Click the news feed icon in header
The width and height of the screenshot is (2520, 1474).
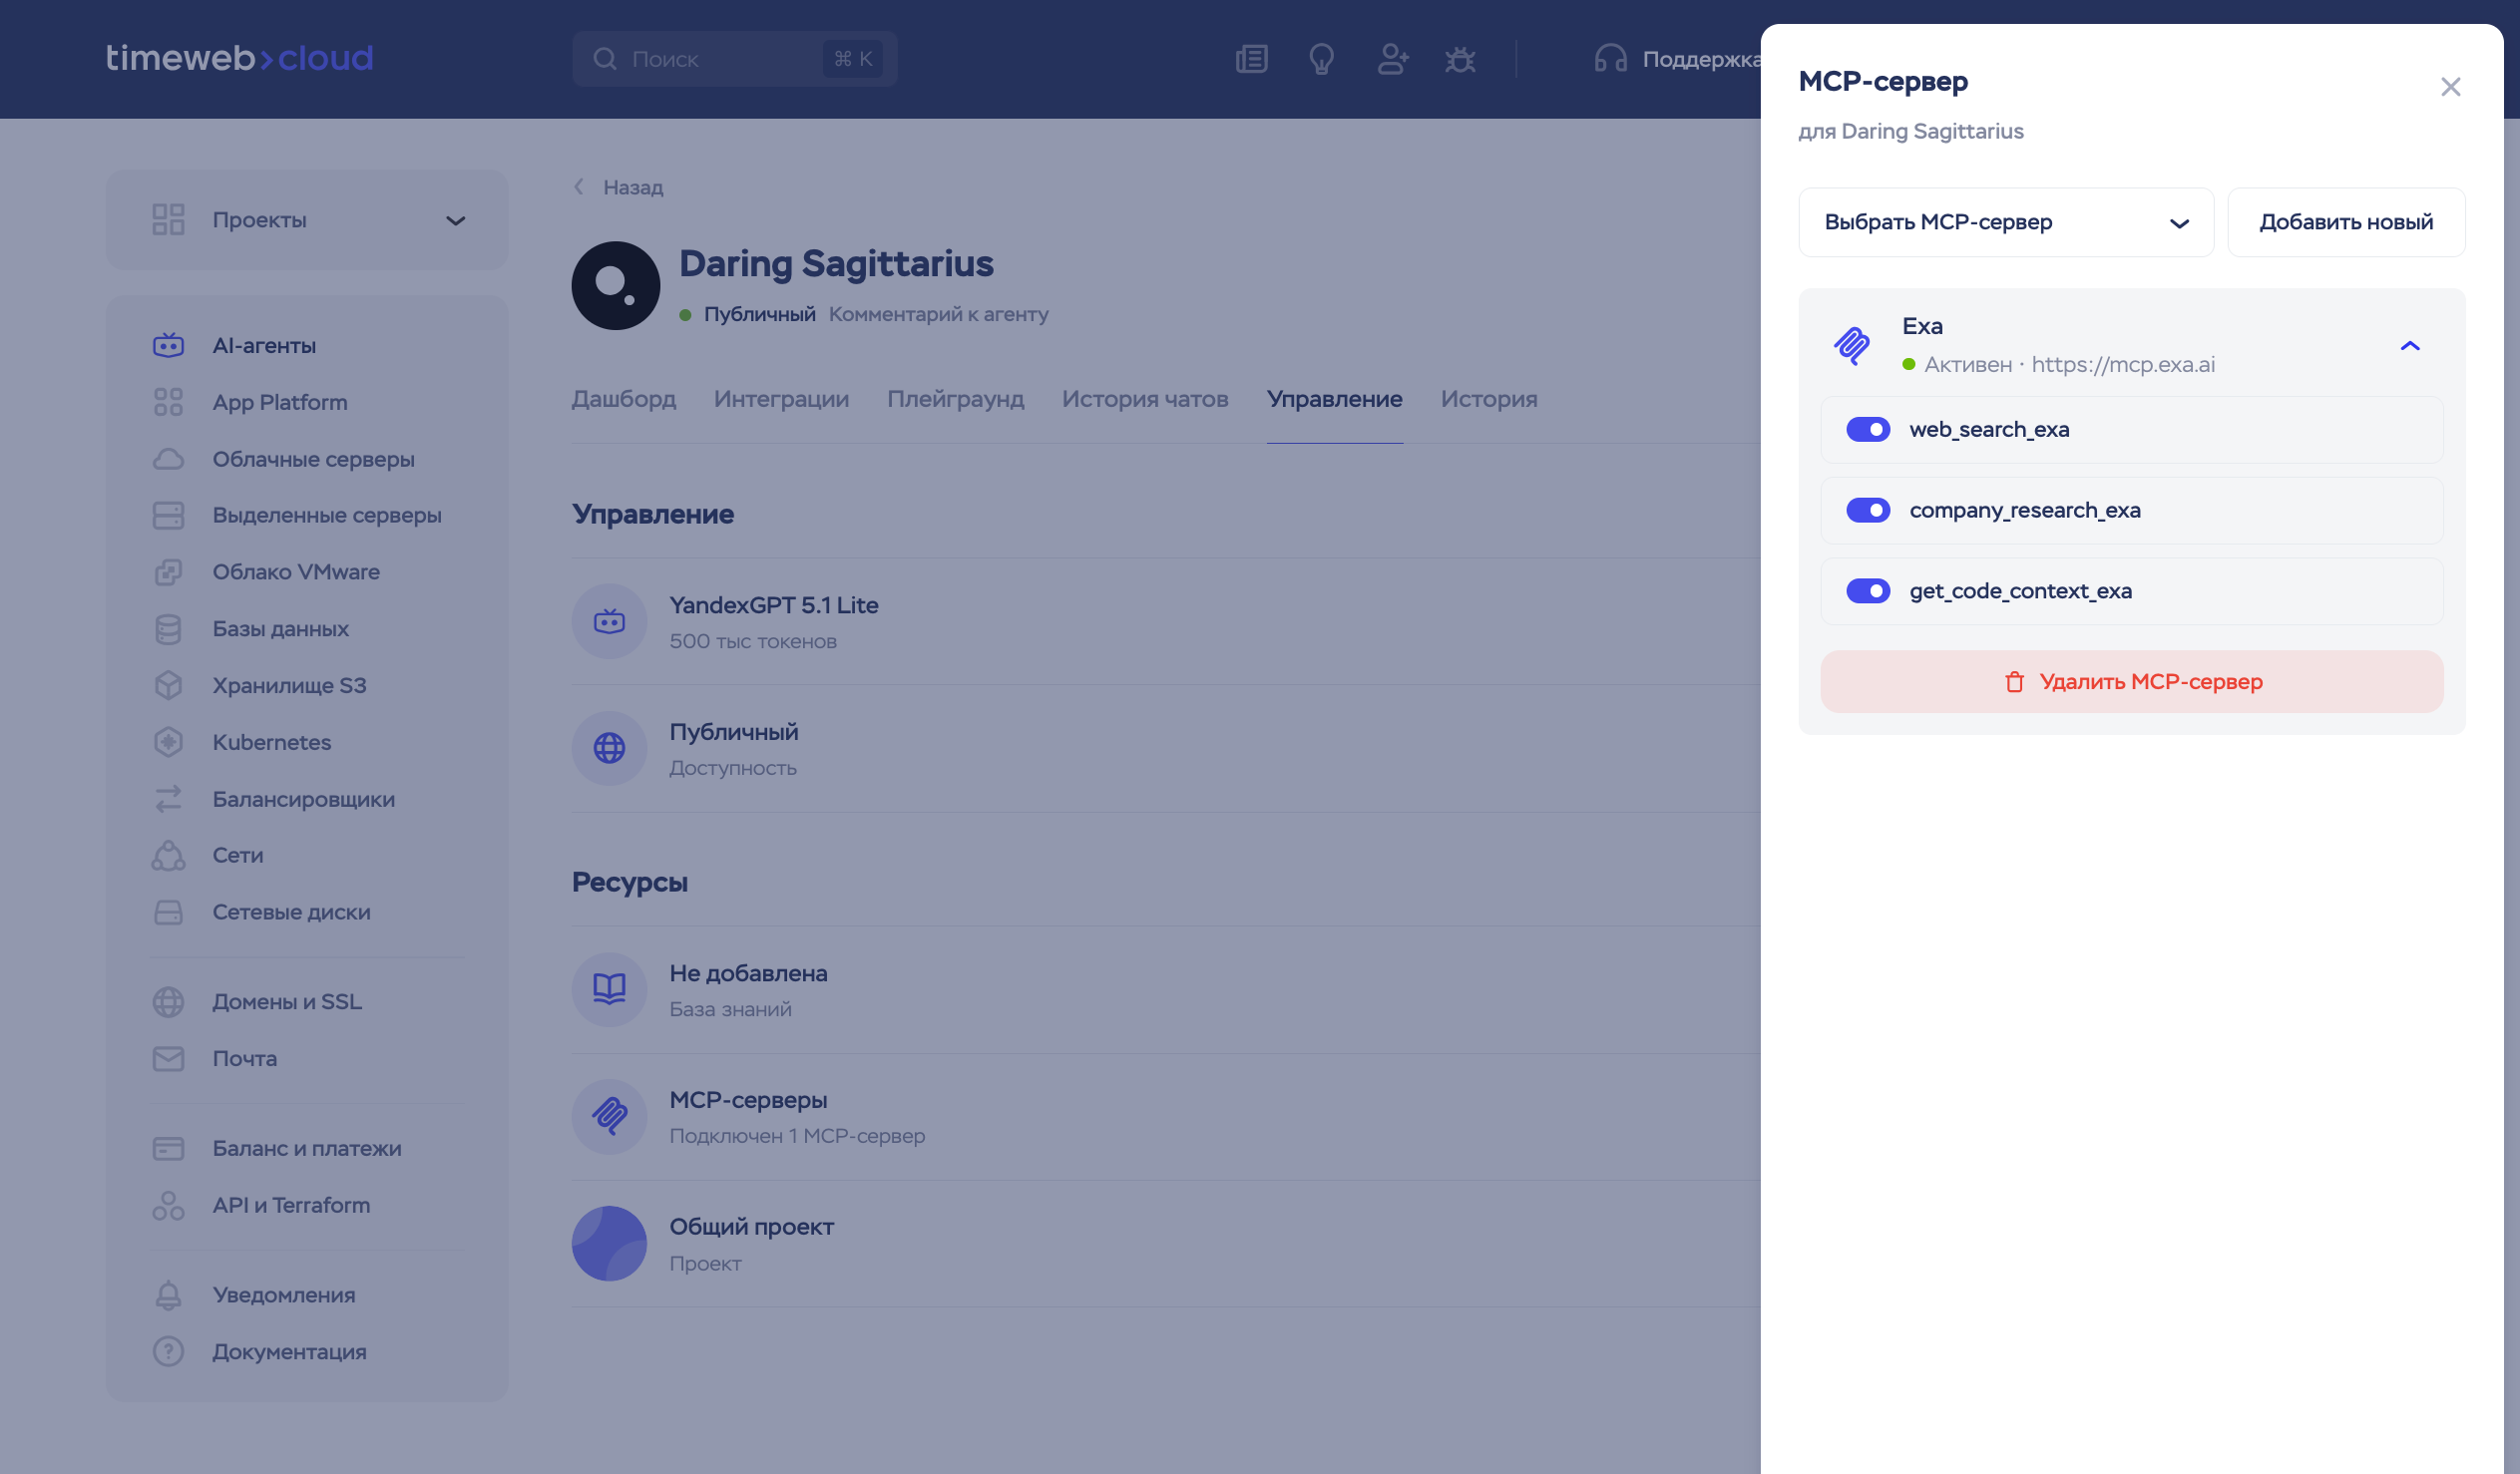coord(1251,59)
